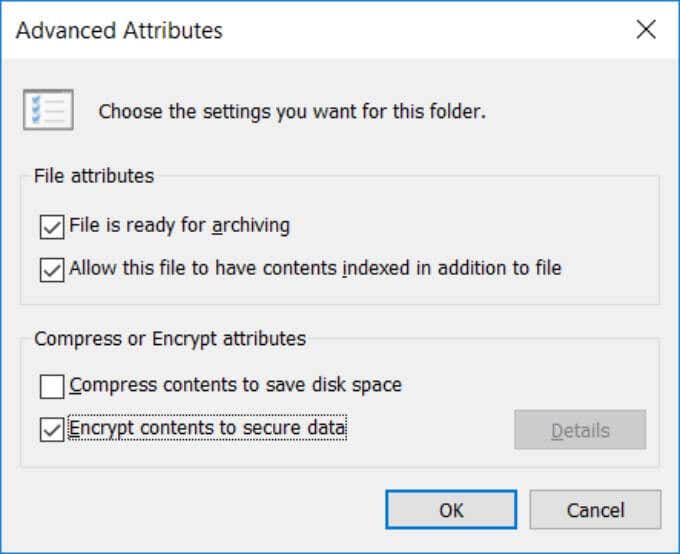
Task: Confirm settings with the OK button
Action: pos(451,510)
